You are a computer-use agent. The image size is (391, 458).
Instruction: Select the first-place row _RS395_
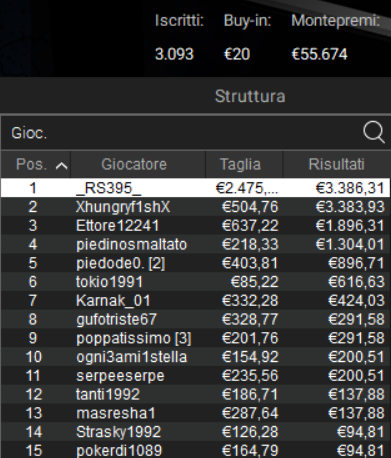coord(195,188)
